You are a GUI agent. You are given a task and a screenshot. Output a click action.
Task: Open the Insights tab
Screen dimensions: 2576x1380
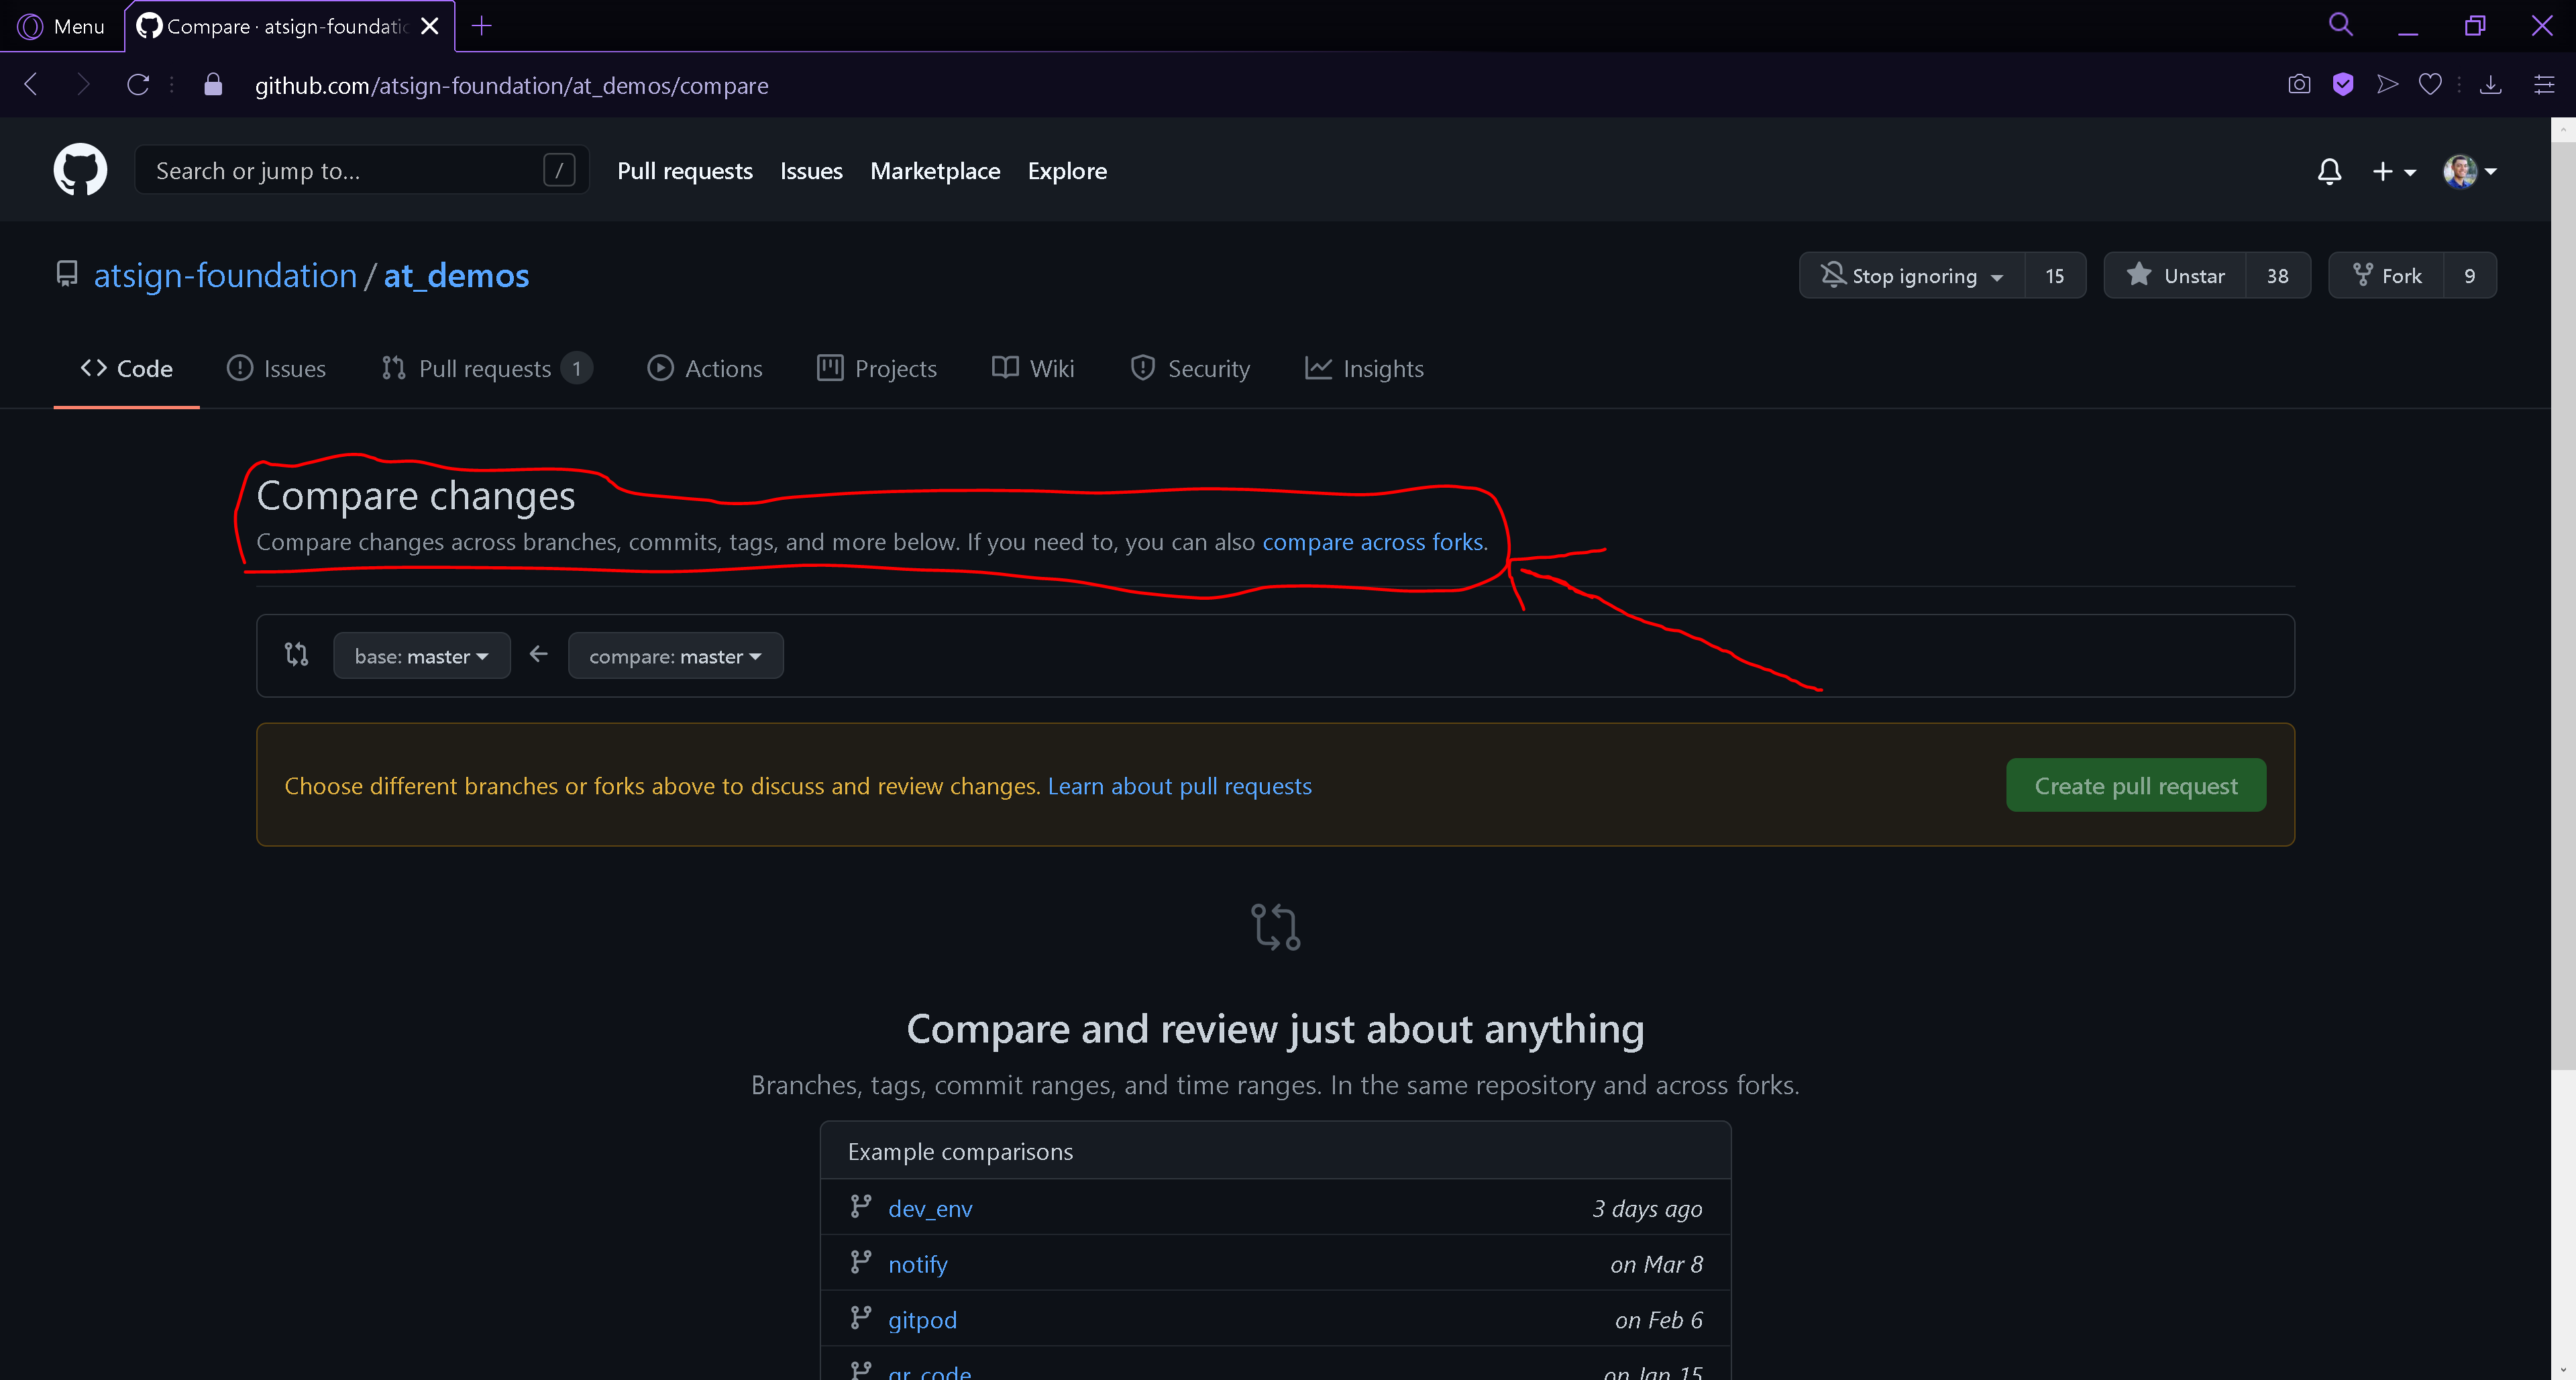pyautogui.click(x=1364, y=369)
